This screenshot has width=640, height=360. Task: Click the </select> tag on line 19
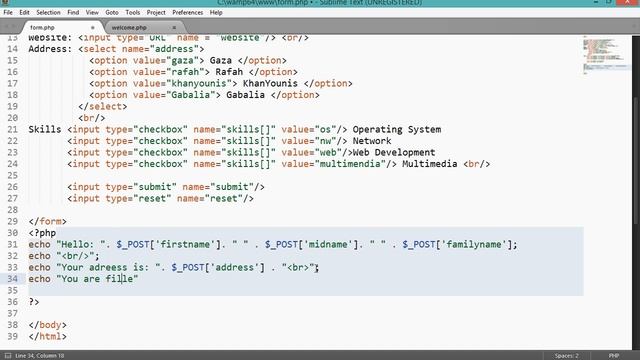pyautogui.click(x=102, y=107)
